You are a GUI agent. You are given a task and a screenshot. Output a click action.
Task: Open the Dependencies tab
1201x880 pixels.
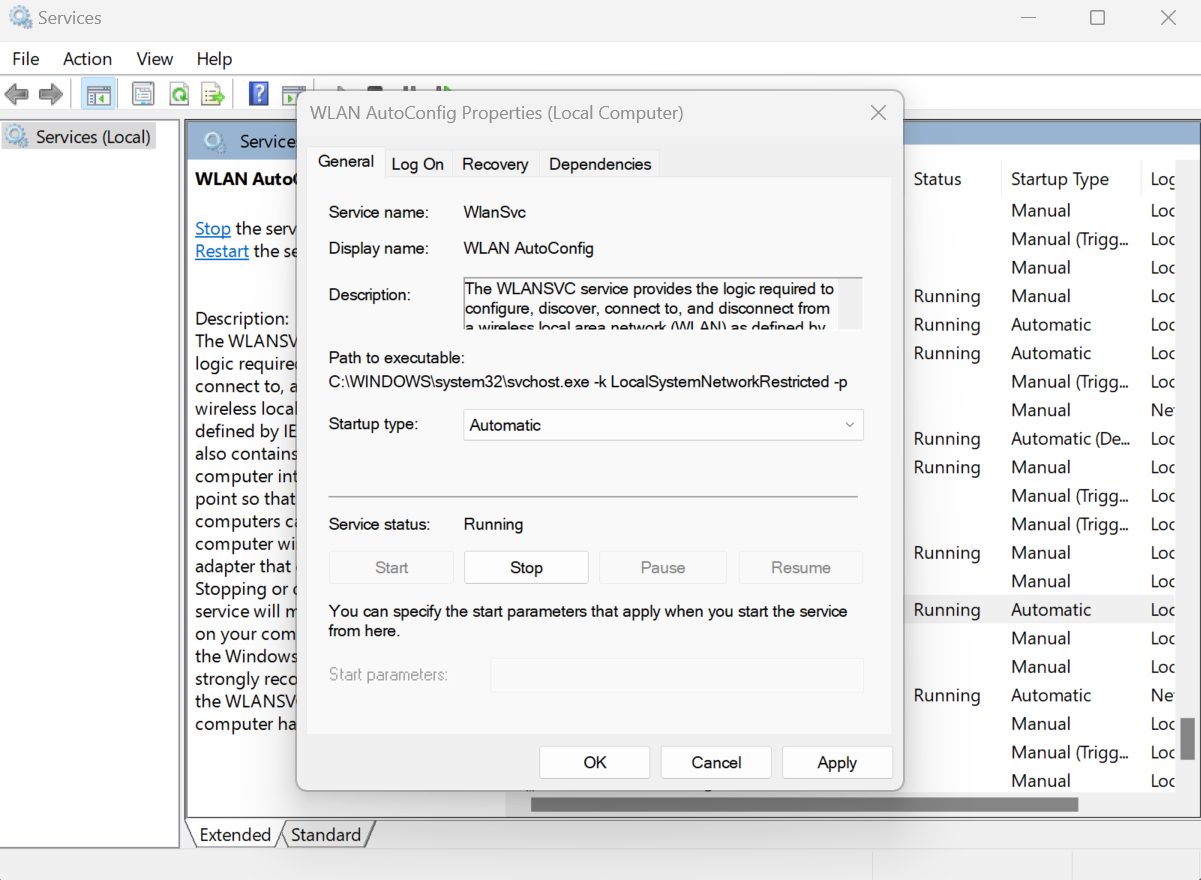coord(600,164)
